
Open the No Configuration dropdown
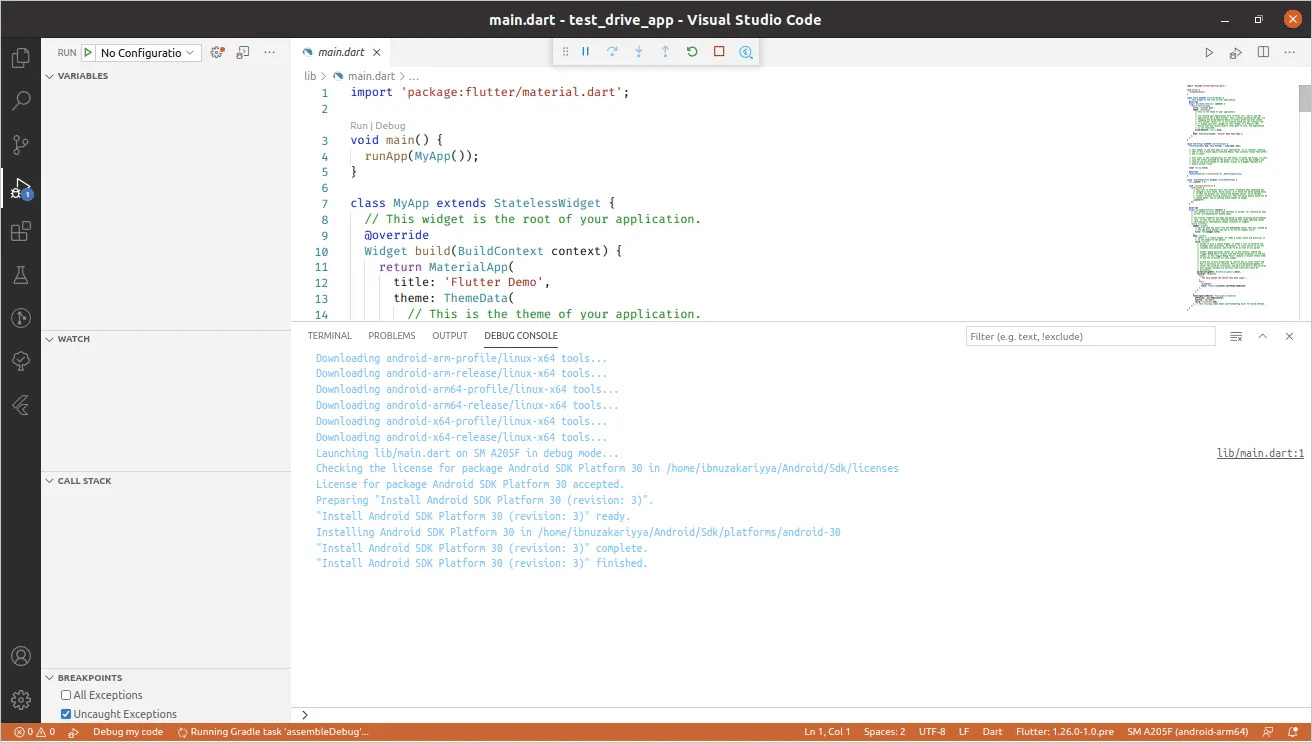tap(148, 53)
